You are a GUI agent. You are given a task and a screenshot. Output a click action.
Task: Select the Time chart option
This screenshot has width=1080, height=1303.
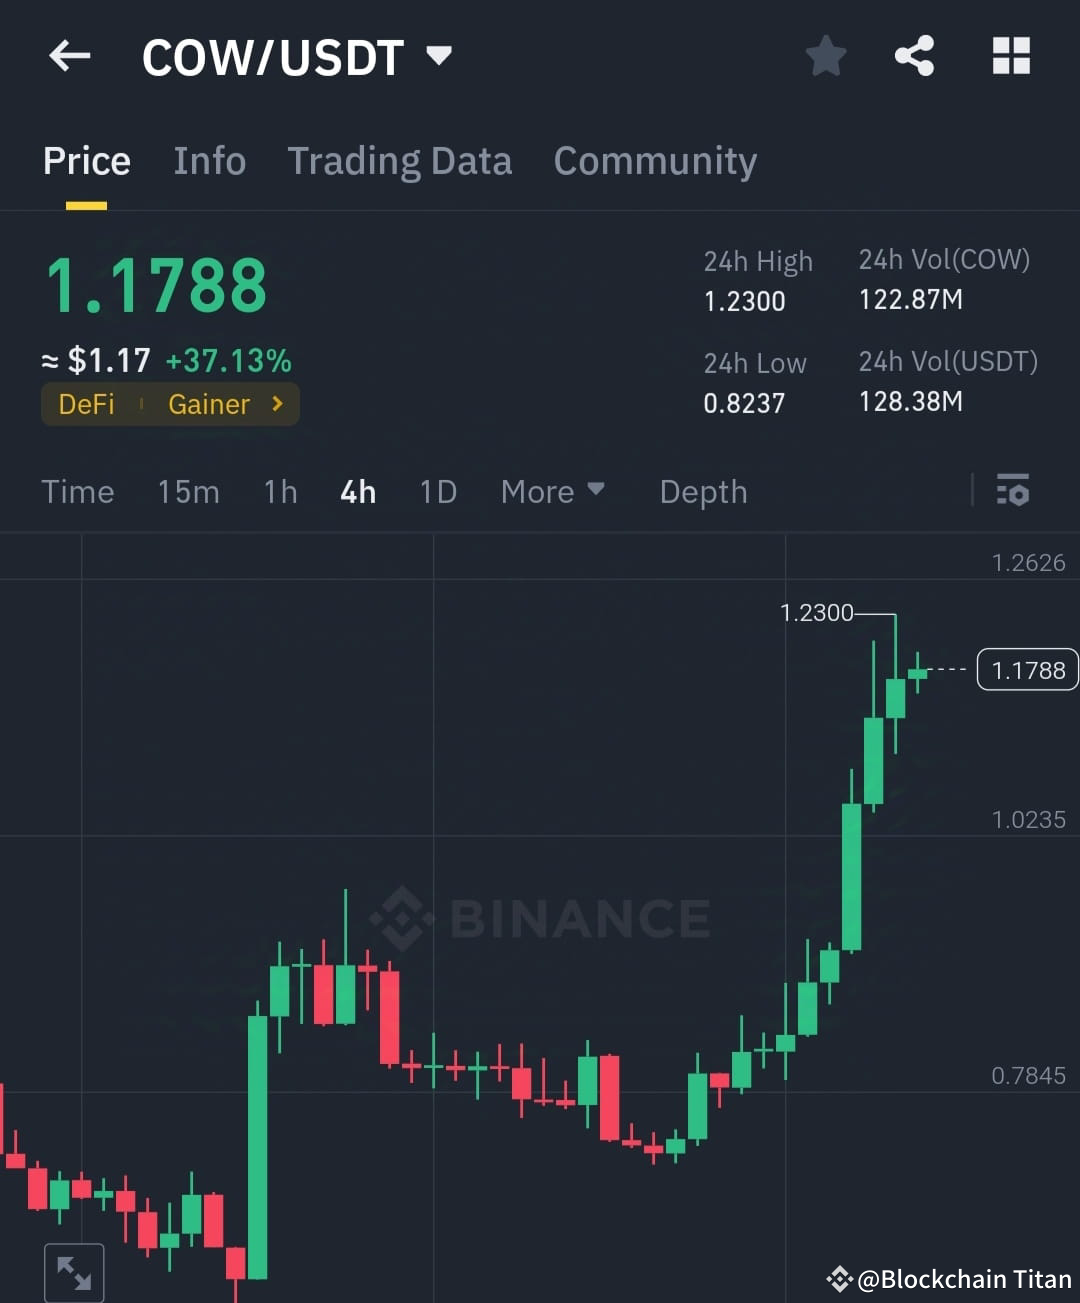tap(78, 491)
